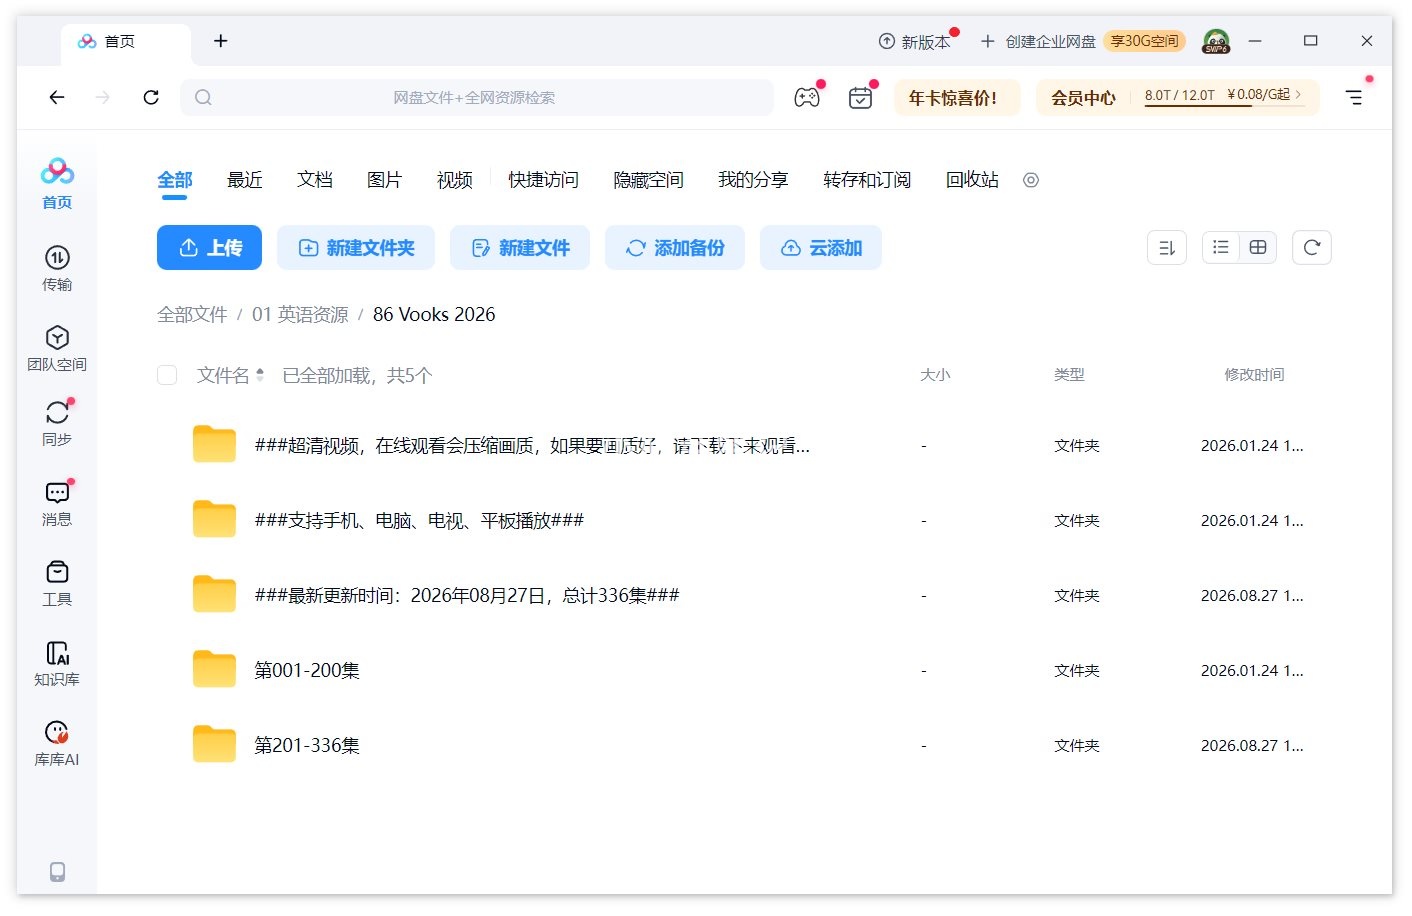Open 库库AI assistant
Viewport: 1412px width, 916px height.
pyautogui.click(x=57, y=743)
